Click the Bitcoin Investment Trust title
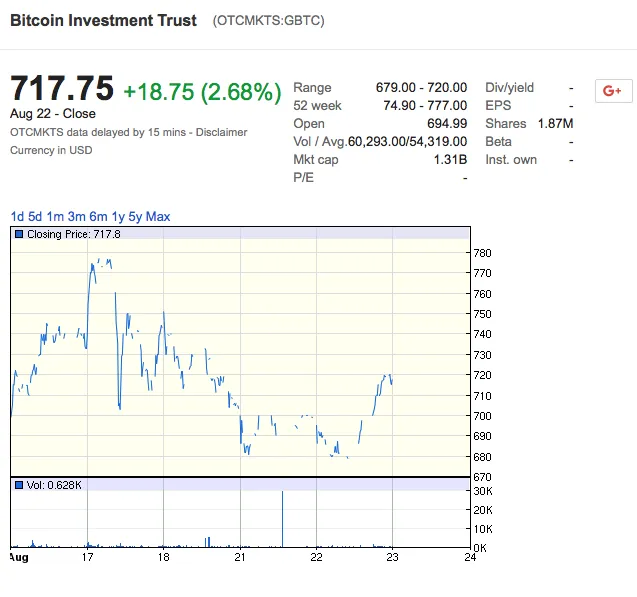This screenshot has height=597, width=637. tap(104, 20)
